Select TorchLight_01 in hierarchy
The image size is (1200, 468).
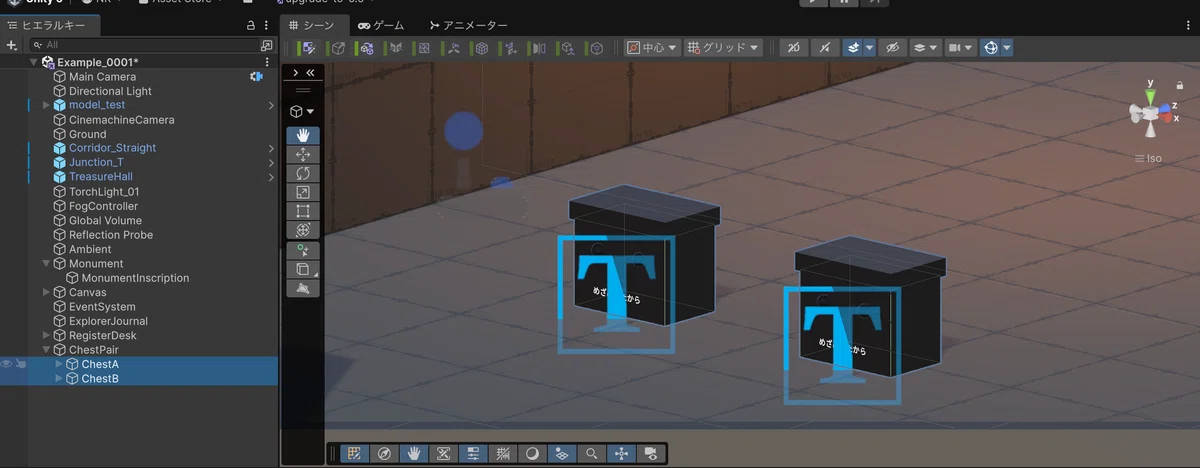(x=104, y=192)
